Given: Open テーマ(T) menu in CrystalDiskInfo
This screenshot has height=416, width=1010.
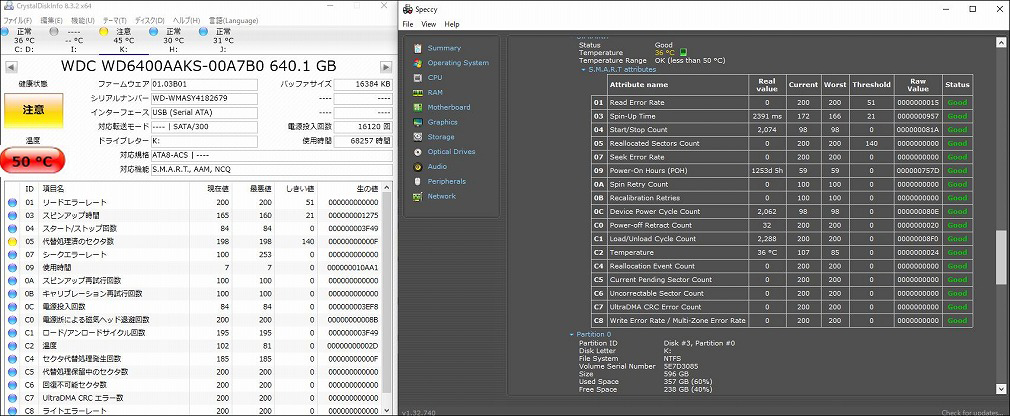Looking at the screenshot, I should pyautogui.click(x=115, y=21).
